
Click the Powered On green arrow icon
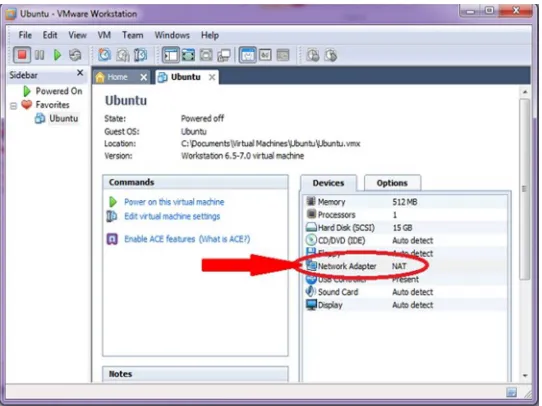pyautogui.click(x=27, y=91)
